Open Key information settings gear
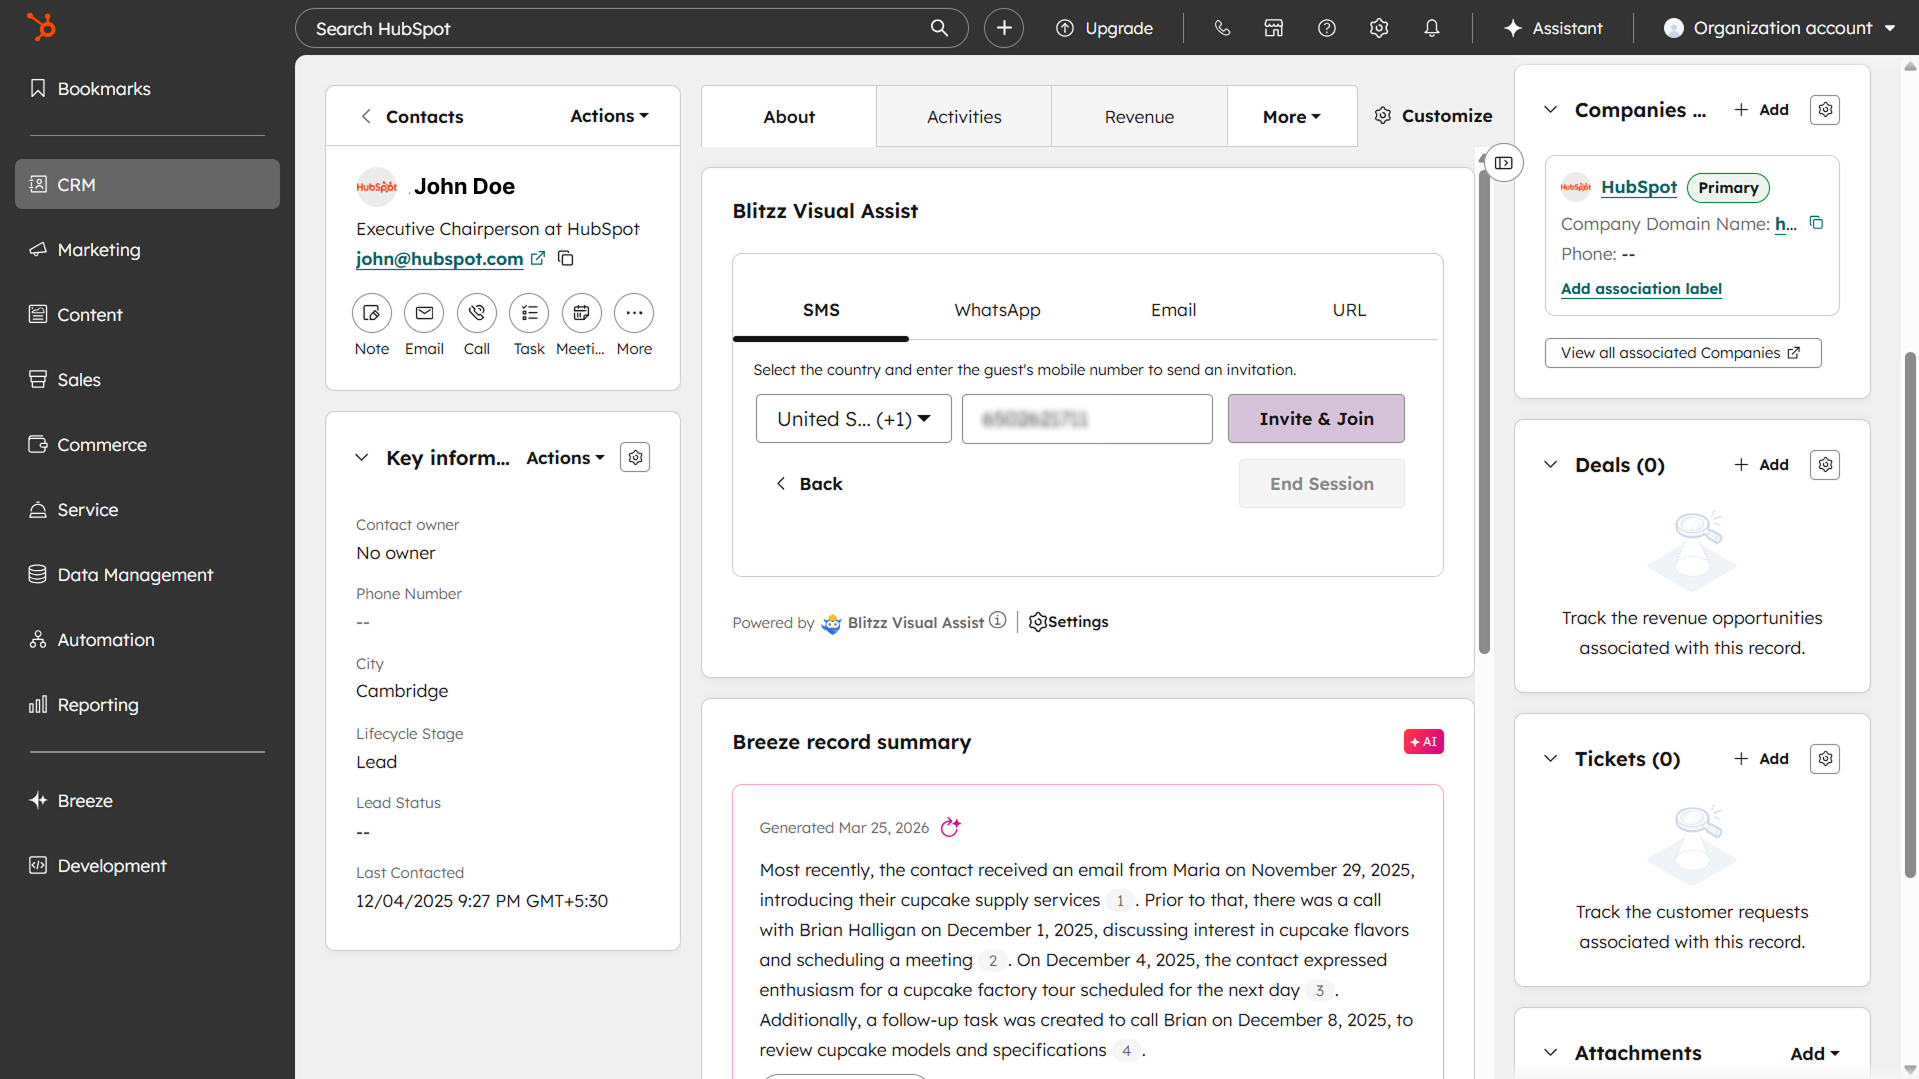 click(635, 457)
